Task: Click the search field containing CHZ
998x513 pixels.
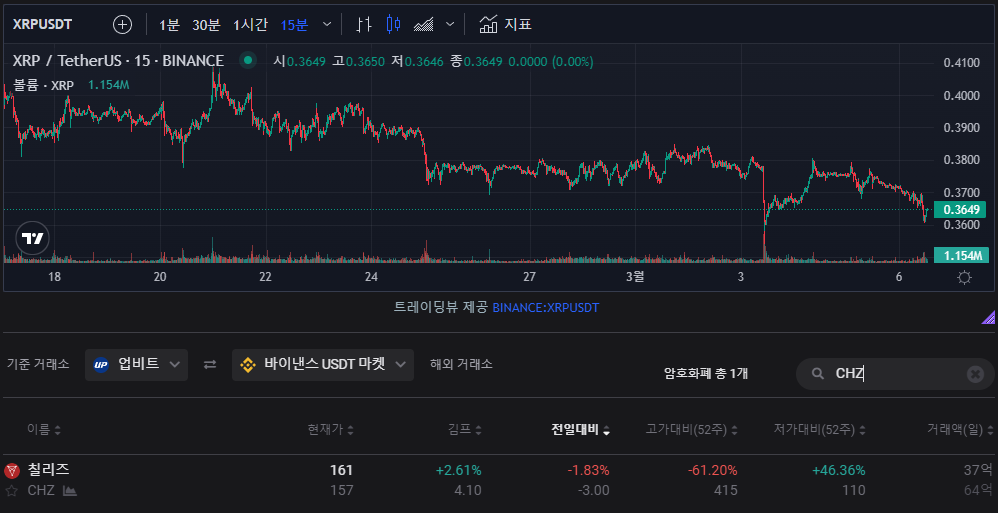Action: pyautogui.click(x=895, y=374)
